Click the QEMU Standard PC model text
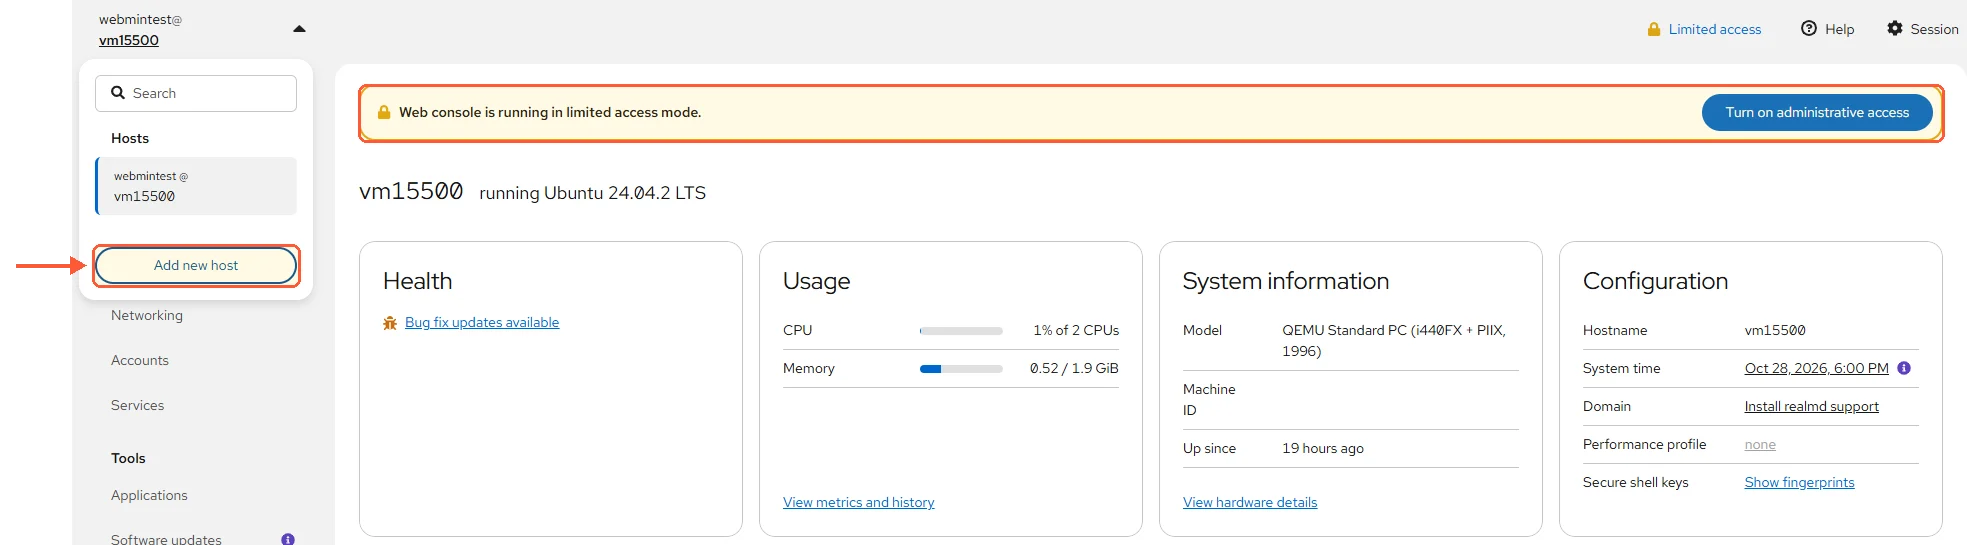This screenshot has width=1967, height=545. tap(1394, 340)
